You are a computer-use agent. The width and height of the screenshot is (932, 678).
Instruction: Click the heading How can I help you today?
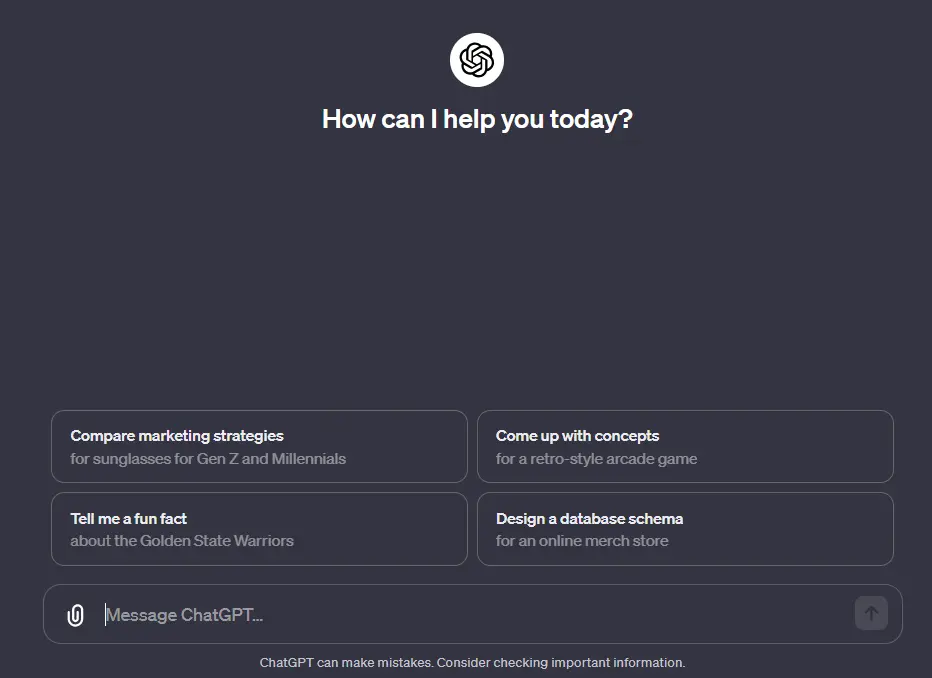(477, 119)
